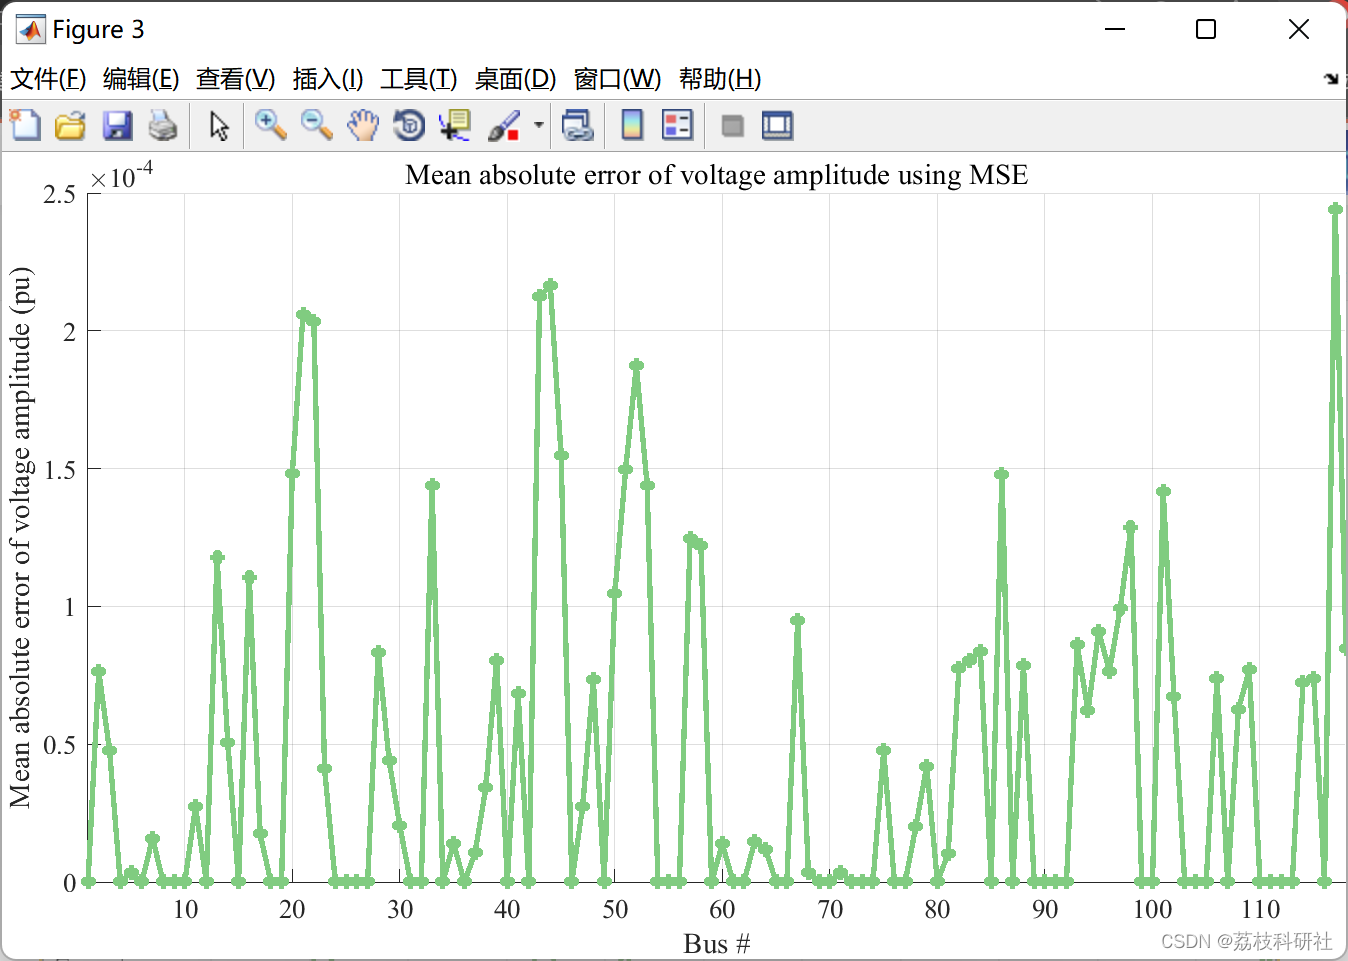1348x961 pixels.
Task: Insert a colorbar into the plot
Action: (632, 125)
